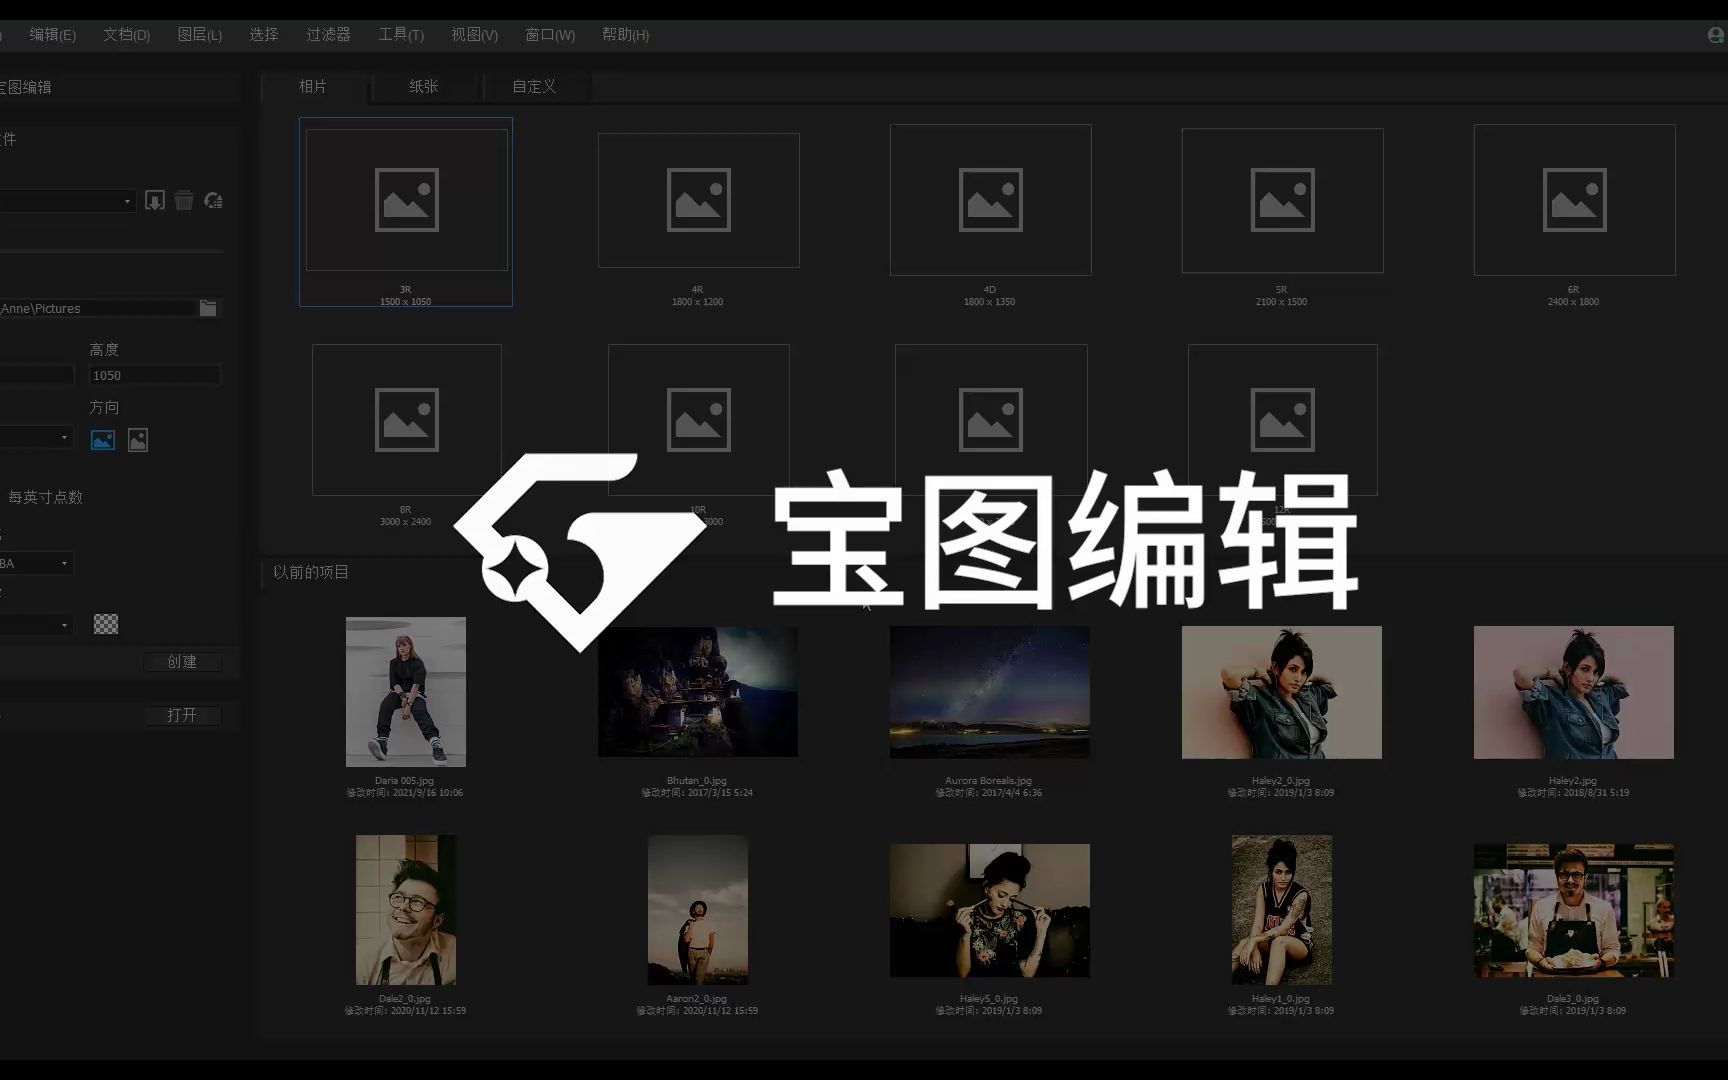Browse for a folder beside the Pictures path

click(x=208, y=308)
